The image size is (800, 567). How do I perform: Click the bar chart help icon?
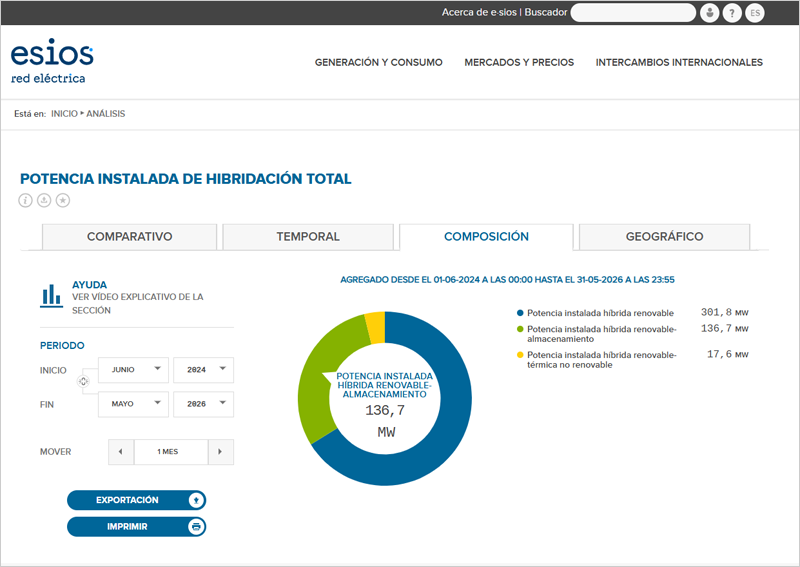pyautogui.click(x=52, y=295)
